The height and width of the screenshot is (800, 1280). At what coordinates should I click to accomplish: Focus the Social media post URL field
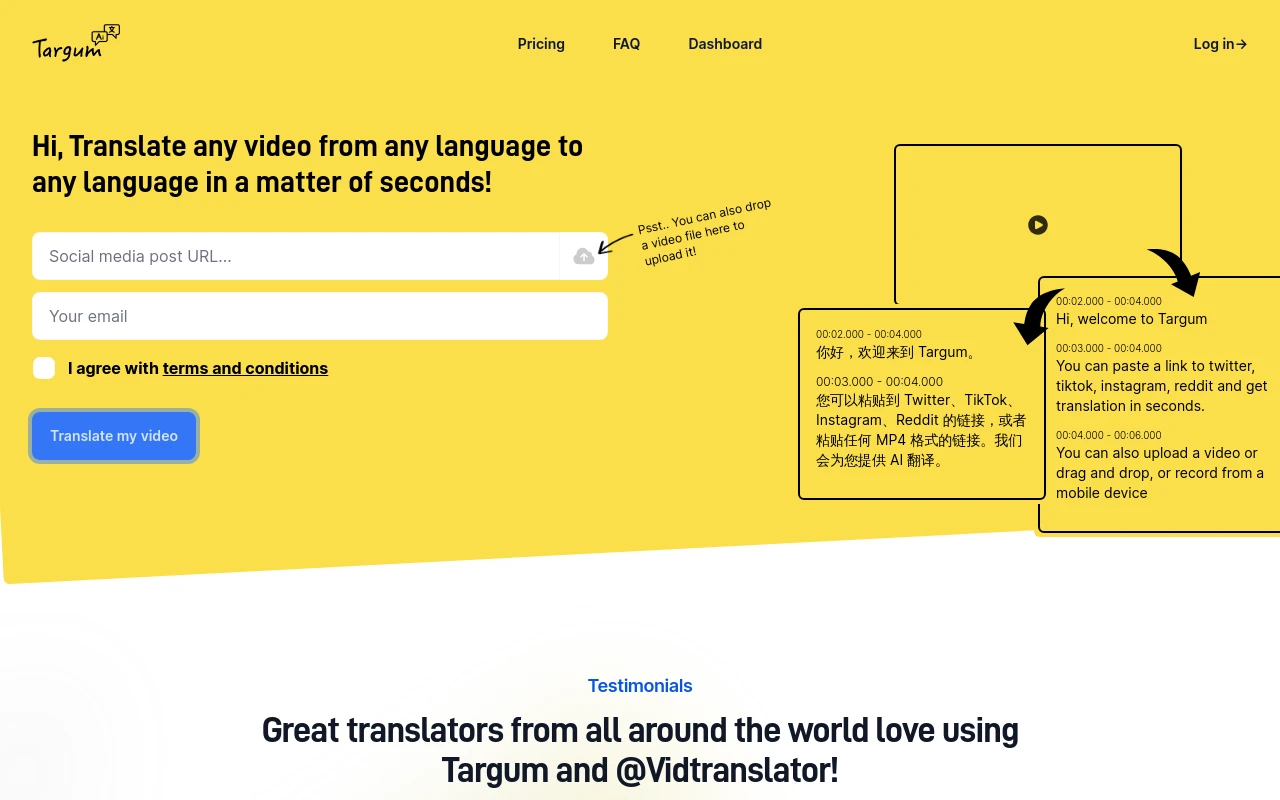point(296,256)
